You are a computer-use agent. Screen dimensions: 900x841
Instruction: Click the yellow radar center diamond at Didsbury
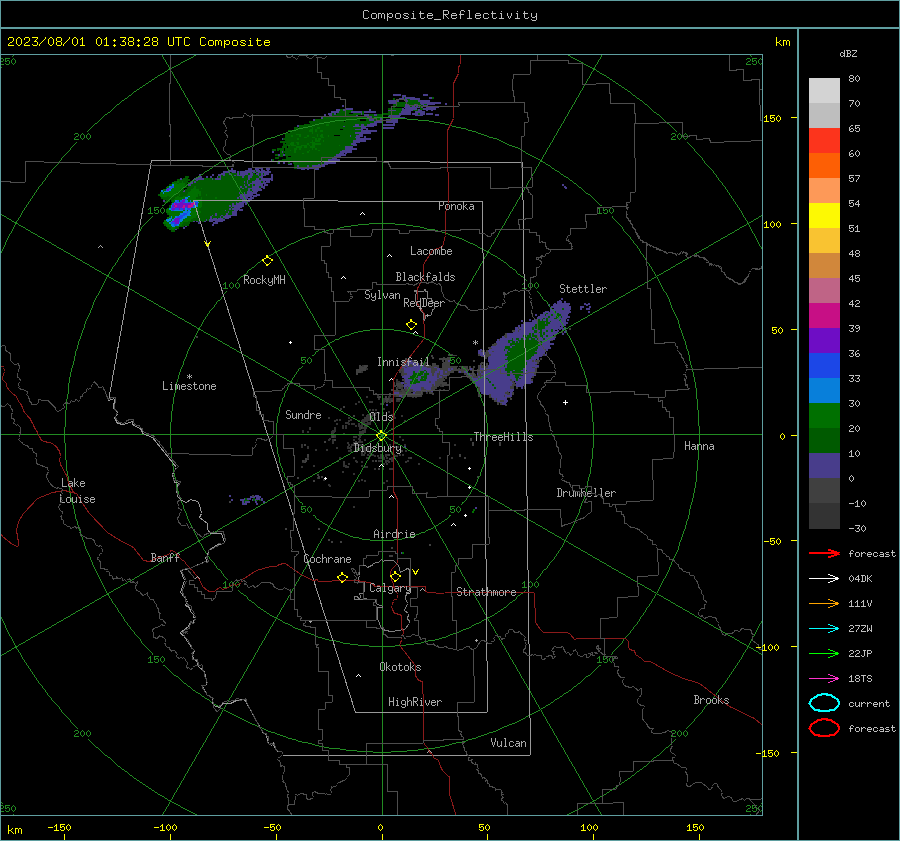click(x=381, y=436)
